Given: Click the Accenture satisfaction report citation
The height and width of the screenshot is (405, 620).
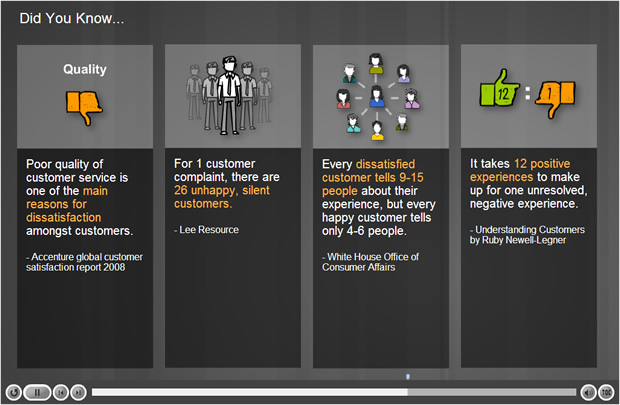Looking at the screenshot, I should [x=78, y=263].
